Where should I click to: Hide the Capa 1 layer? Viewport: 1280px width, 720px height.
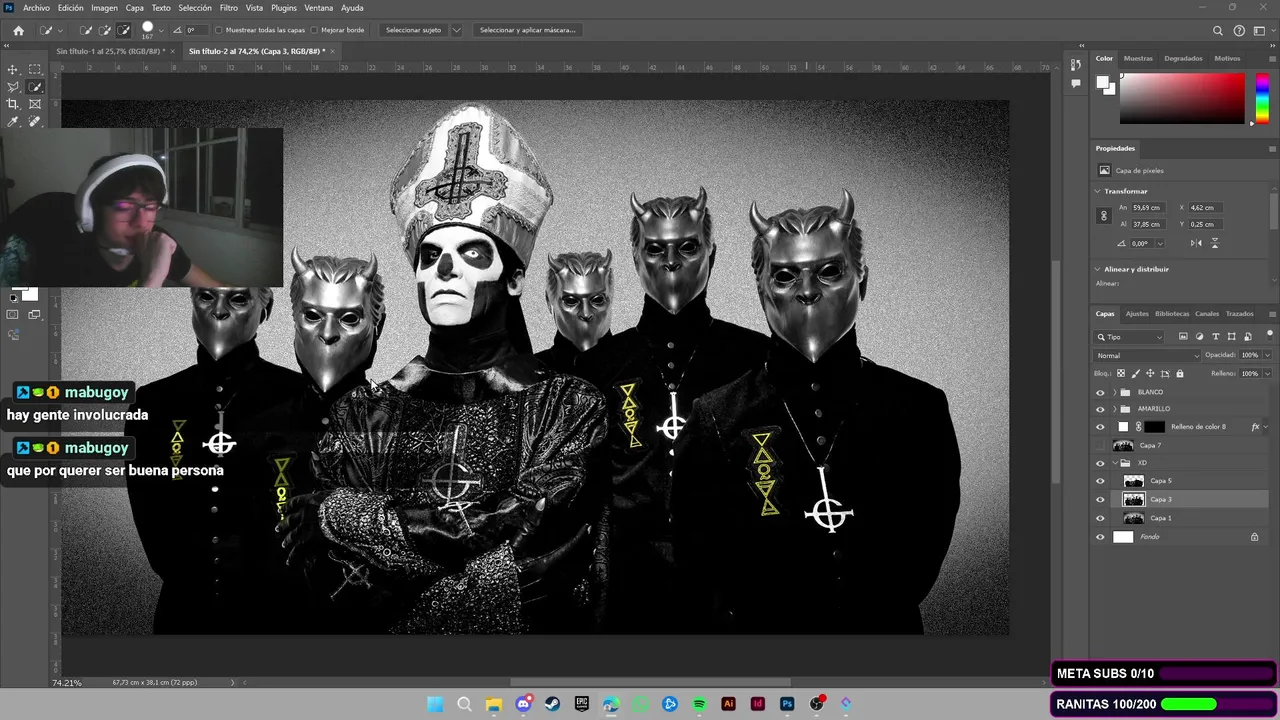click(1100, 518)
